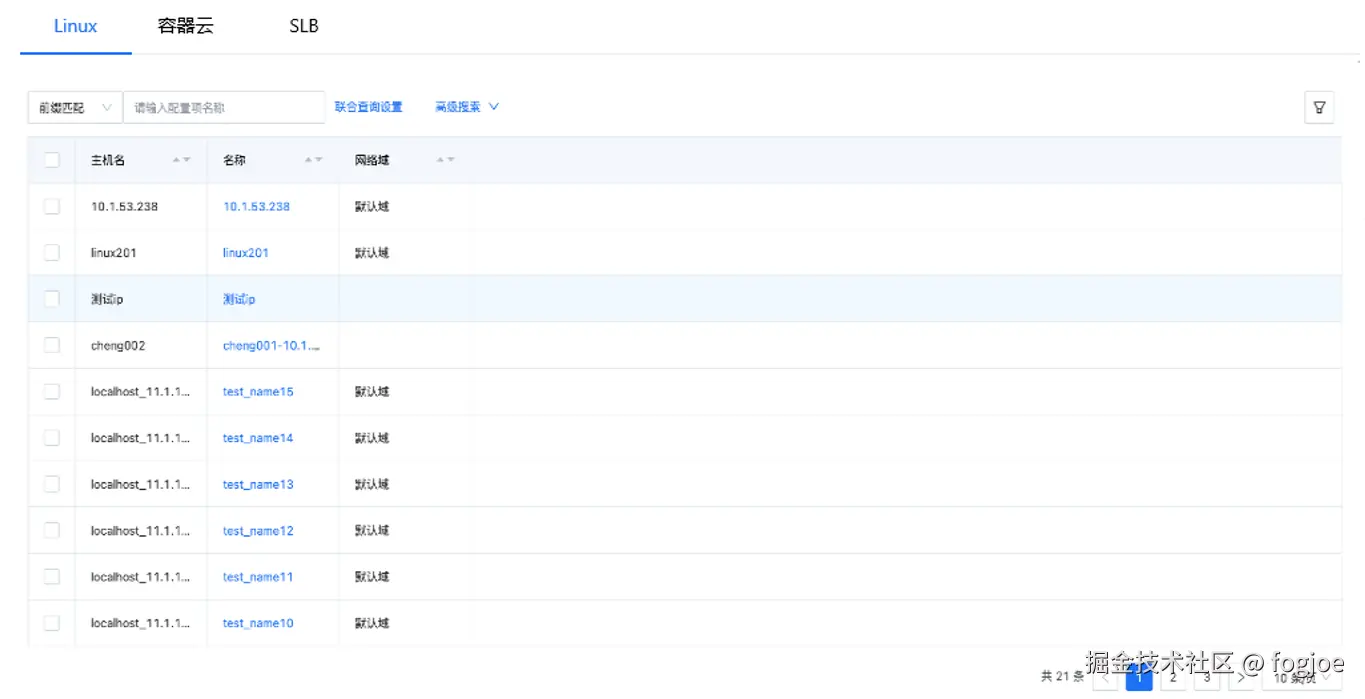The width and height of the screenshot is (1365, 699).
Task: Click the 主机名 column header text
Action: click(108, 160)
